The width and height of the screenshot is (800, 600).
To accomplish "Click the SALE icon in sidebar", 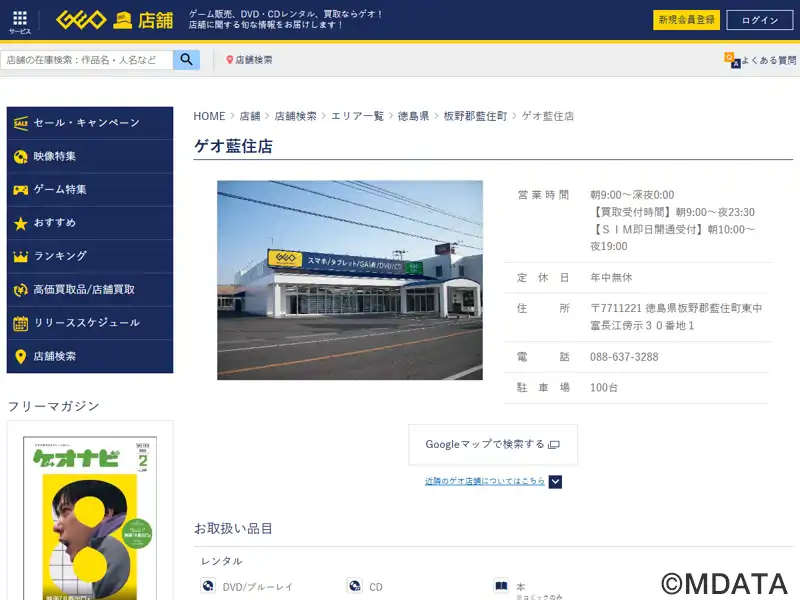I will click(21, 123).
